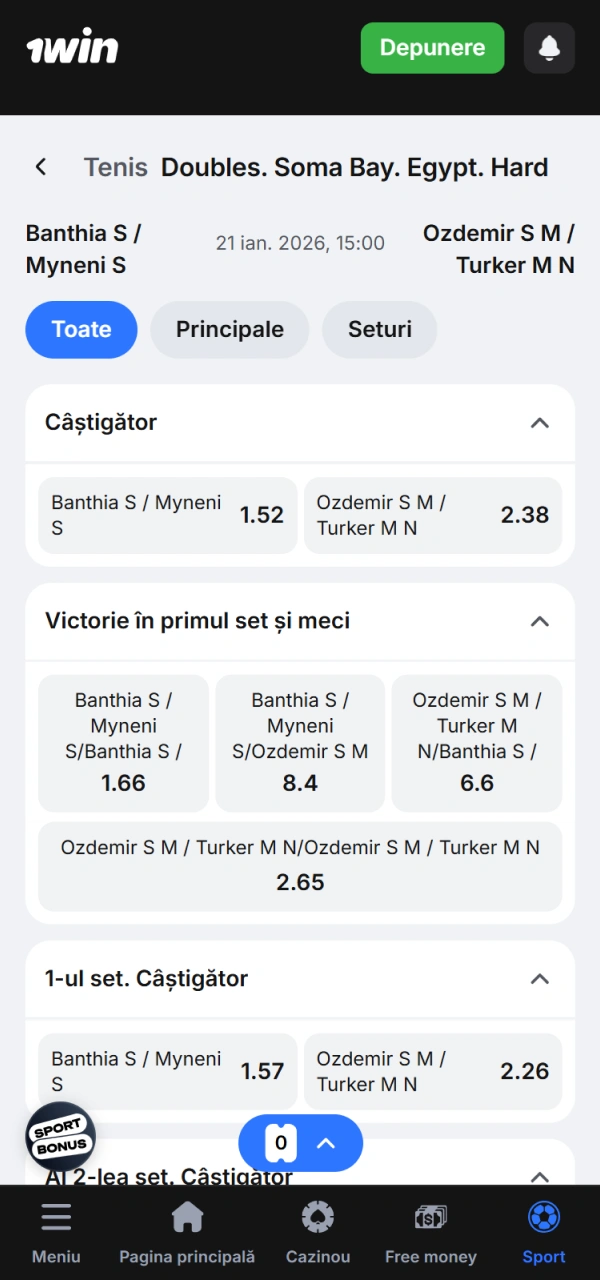This screenshot has height=1280, width=600.
Task: Pick Ozdemir S M / Turker M N at 2.26
Action: (432, 1071)
